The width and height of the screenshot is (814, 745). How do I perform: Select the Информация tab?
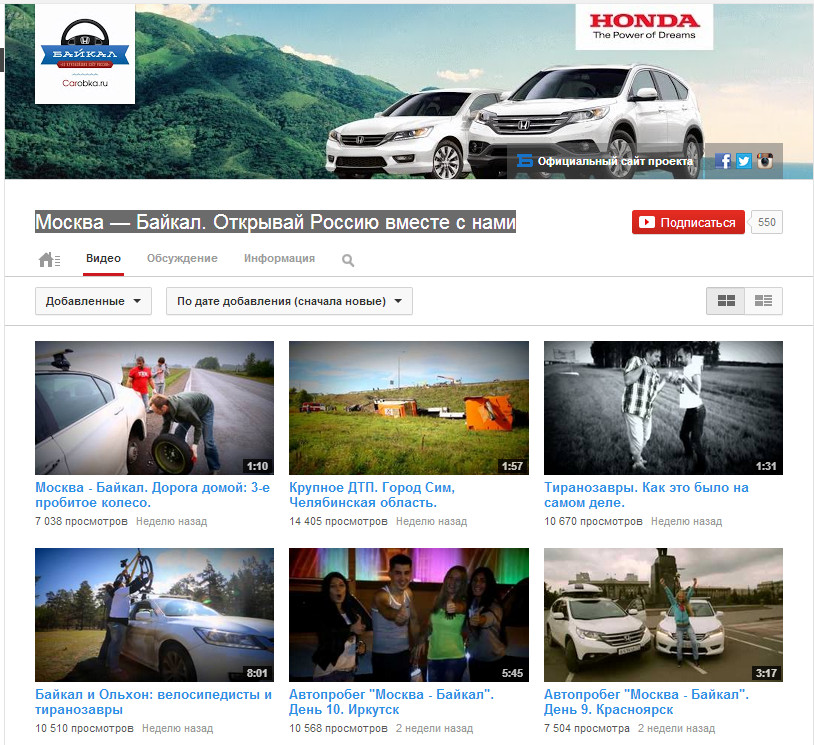[x=279, y=259]
